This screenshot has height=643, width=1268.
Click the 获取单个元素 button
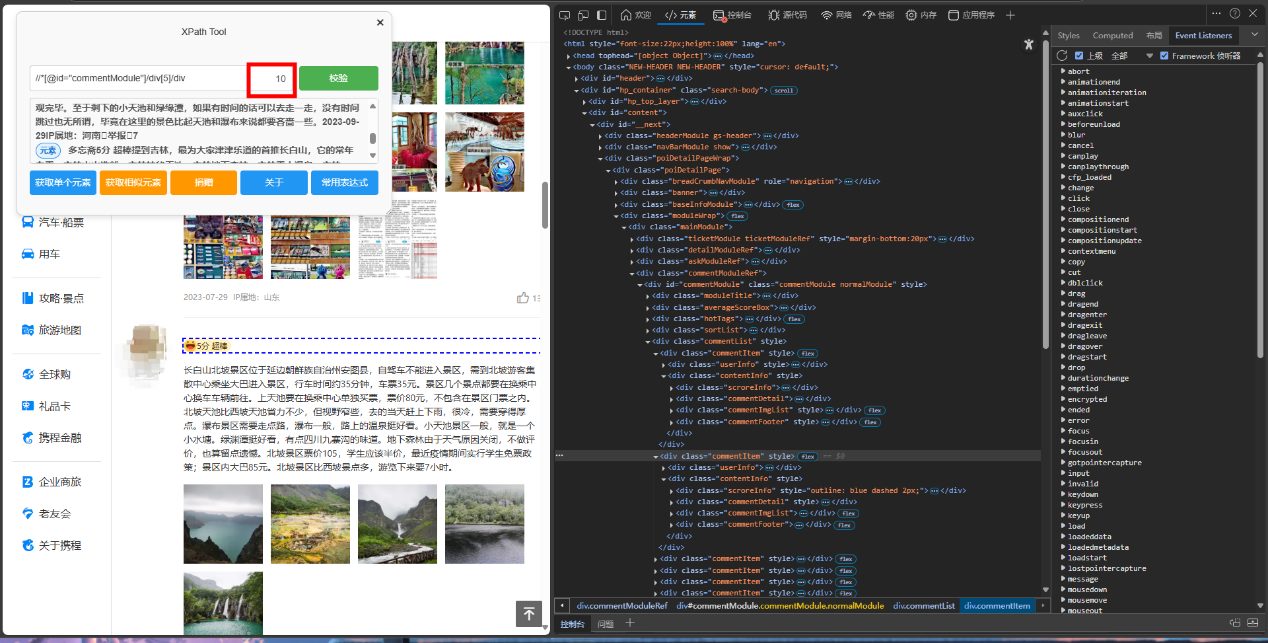pyautogui.click(x=63, y=183)
